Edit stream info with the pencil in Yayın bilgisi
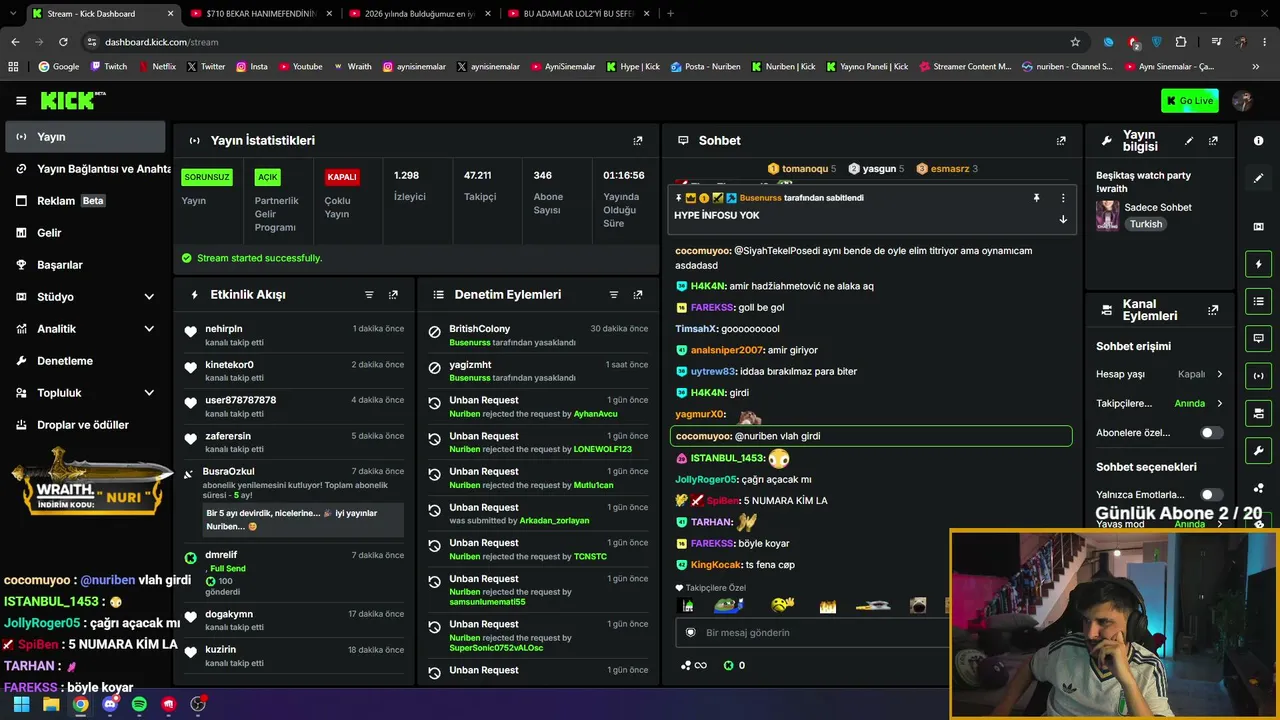Image resolution: width=1280 pixels, height=720 pixels. pyautogui.click(x=1189, y=141)
